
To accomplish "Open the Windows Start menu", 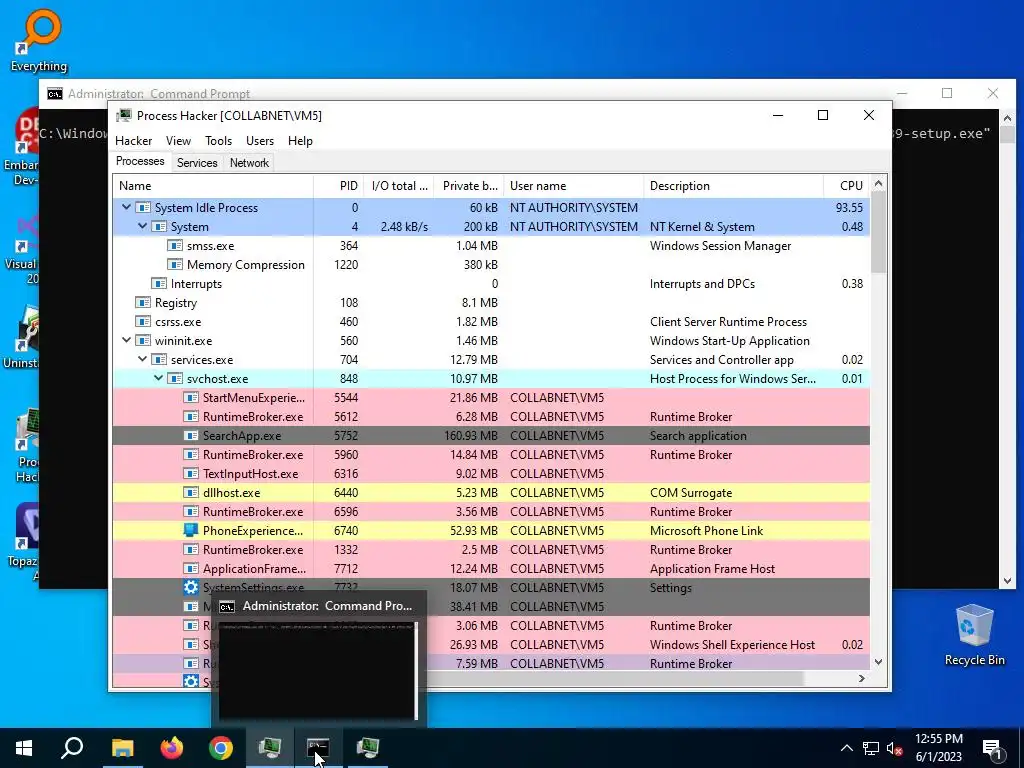I will 24,748.
